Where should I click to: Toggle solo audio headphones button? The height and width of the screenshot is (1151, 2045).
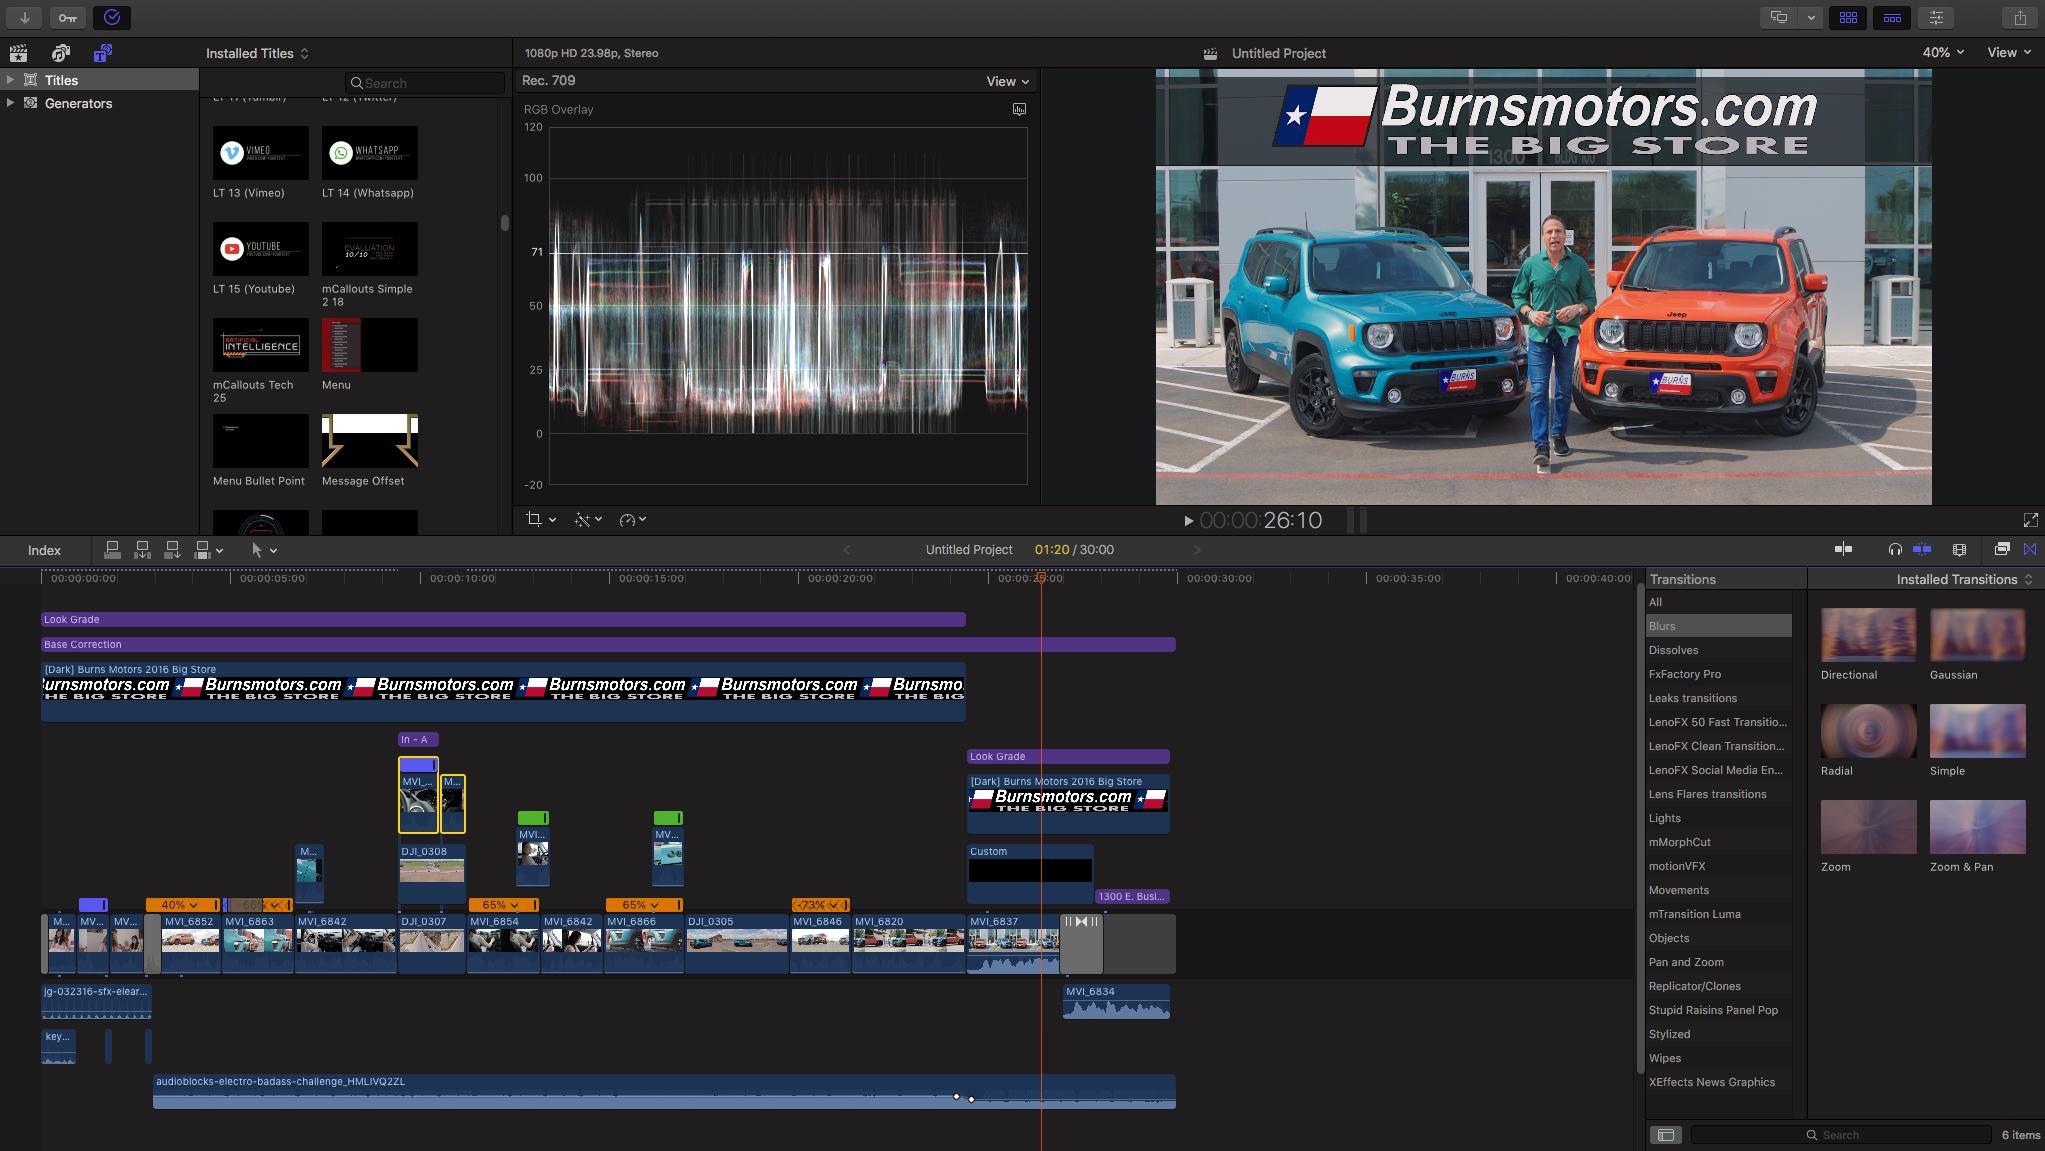coord(1894,549)
